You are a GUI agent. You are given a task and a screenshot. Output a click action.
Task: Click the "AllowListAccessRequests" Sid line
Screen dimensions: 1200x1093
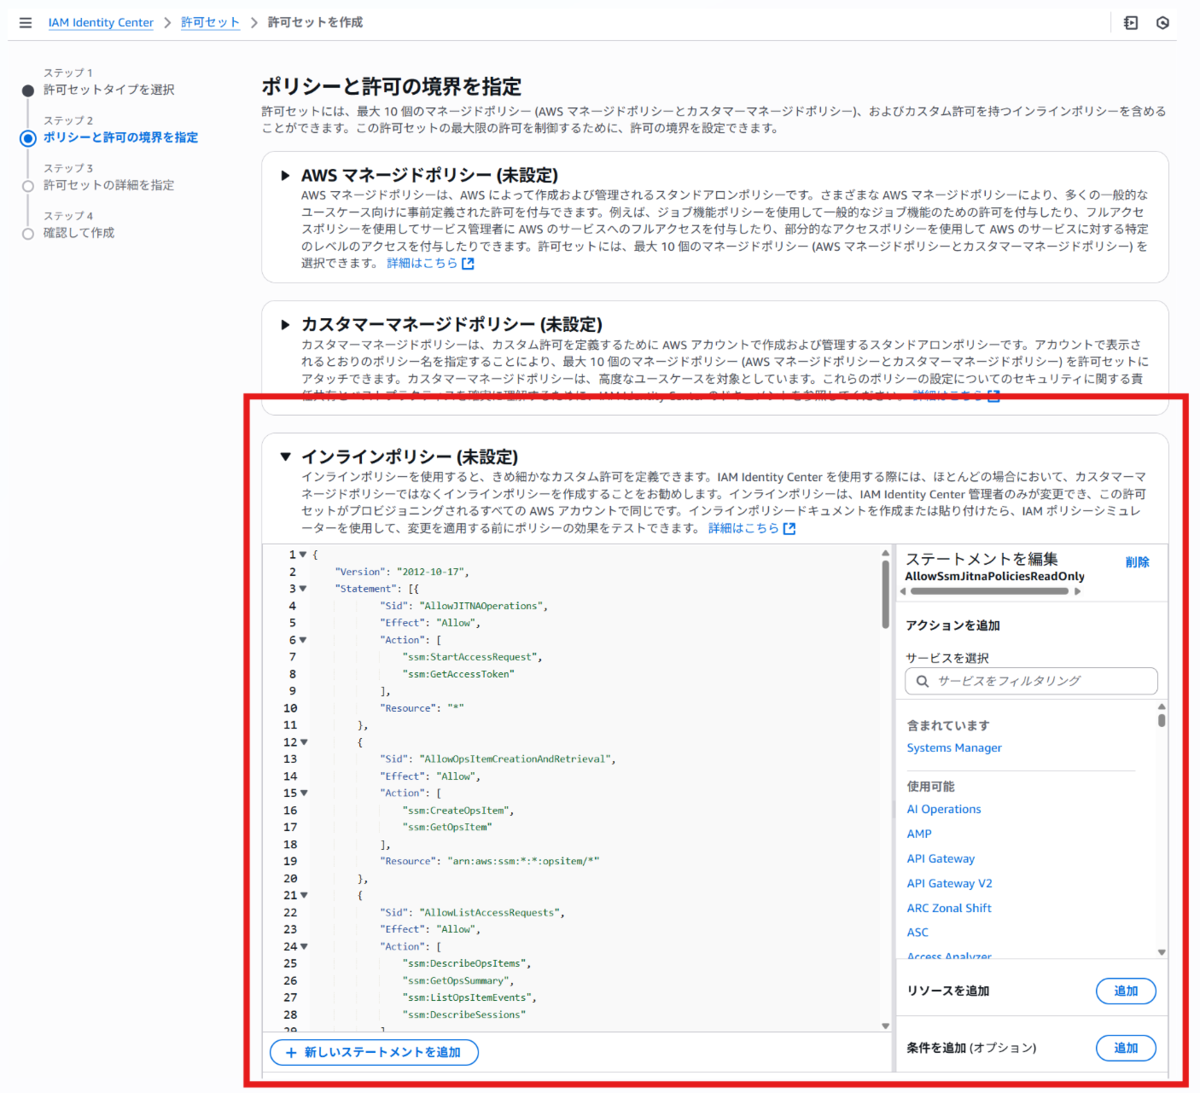(x=472, y=913)
